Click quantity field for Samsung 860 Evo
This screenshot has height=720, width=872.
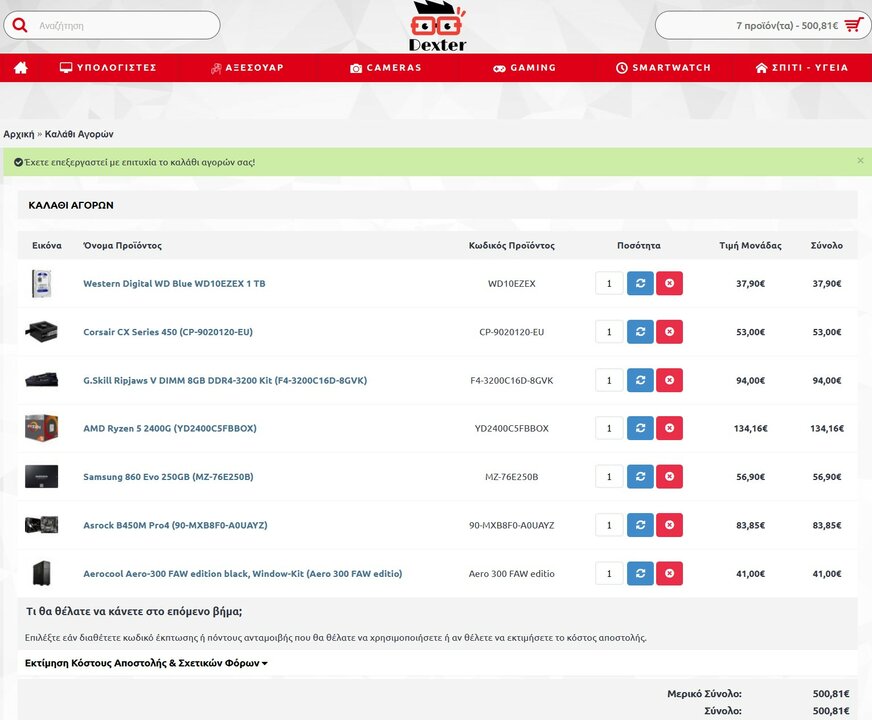coord(609,476)
